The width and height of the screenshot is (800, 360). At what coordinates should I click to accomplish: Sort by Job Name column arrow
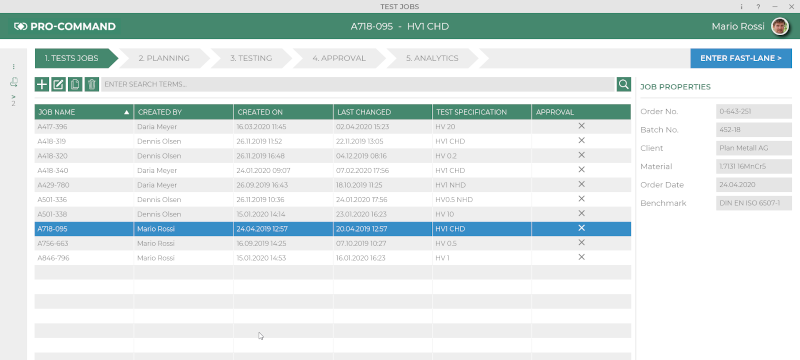coord(127,112)
